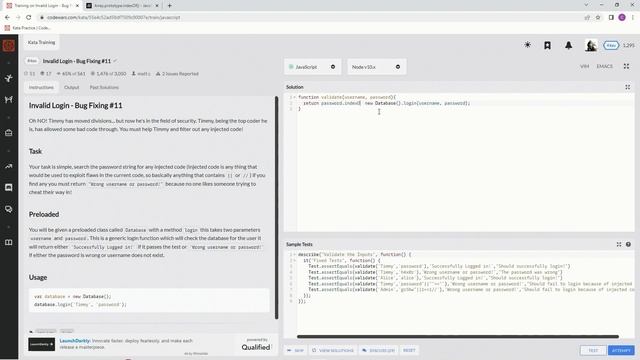Viewport: 640px width, 360px height.
Task: Enable EMACS editor mode
Action: (604, 66)
